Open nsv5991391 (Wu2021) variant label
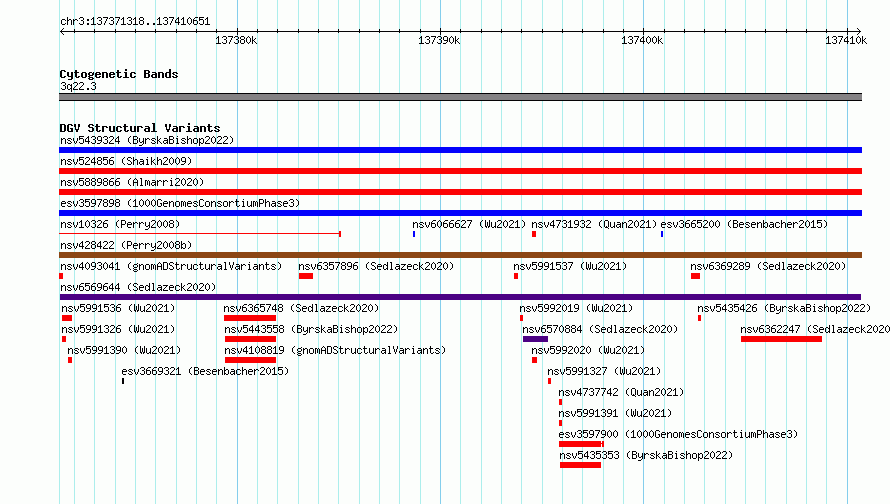 click(615, 413)
